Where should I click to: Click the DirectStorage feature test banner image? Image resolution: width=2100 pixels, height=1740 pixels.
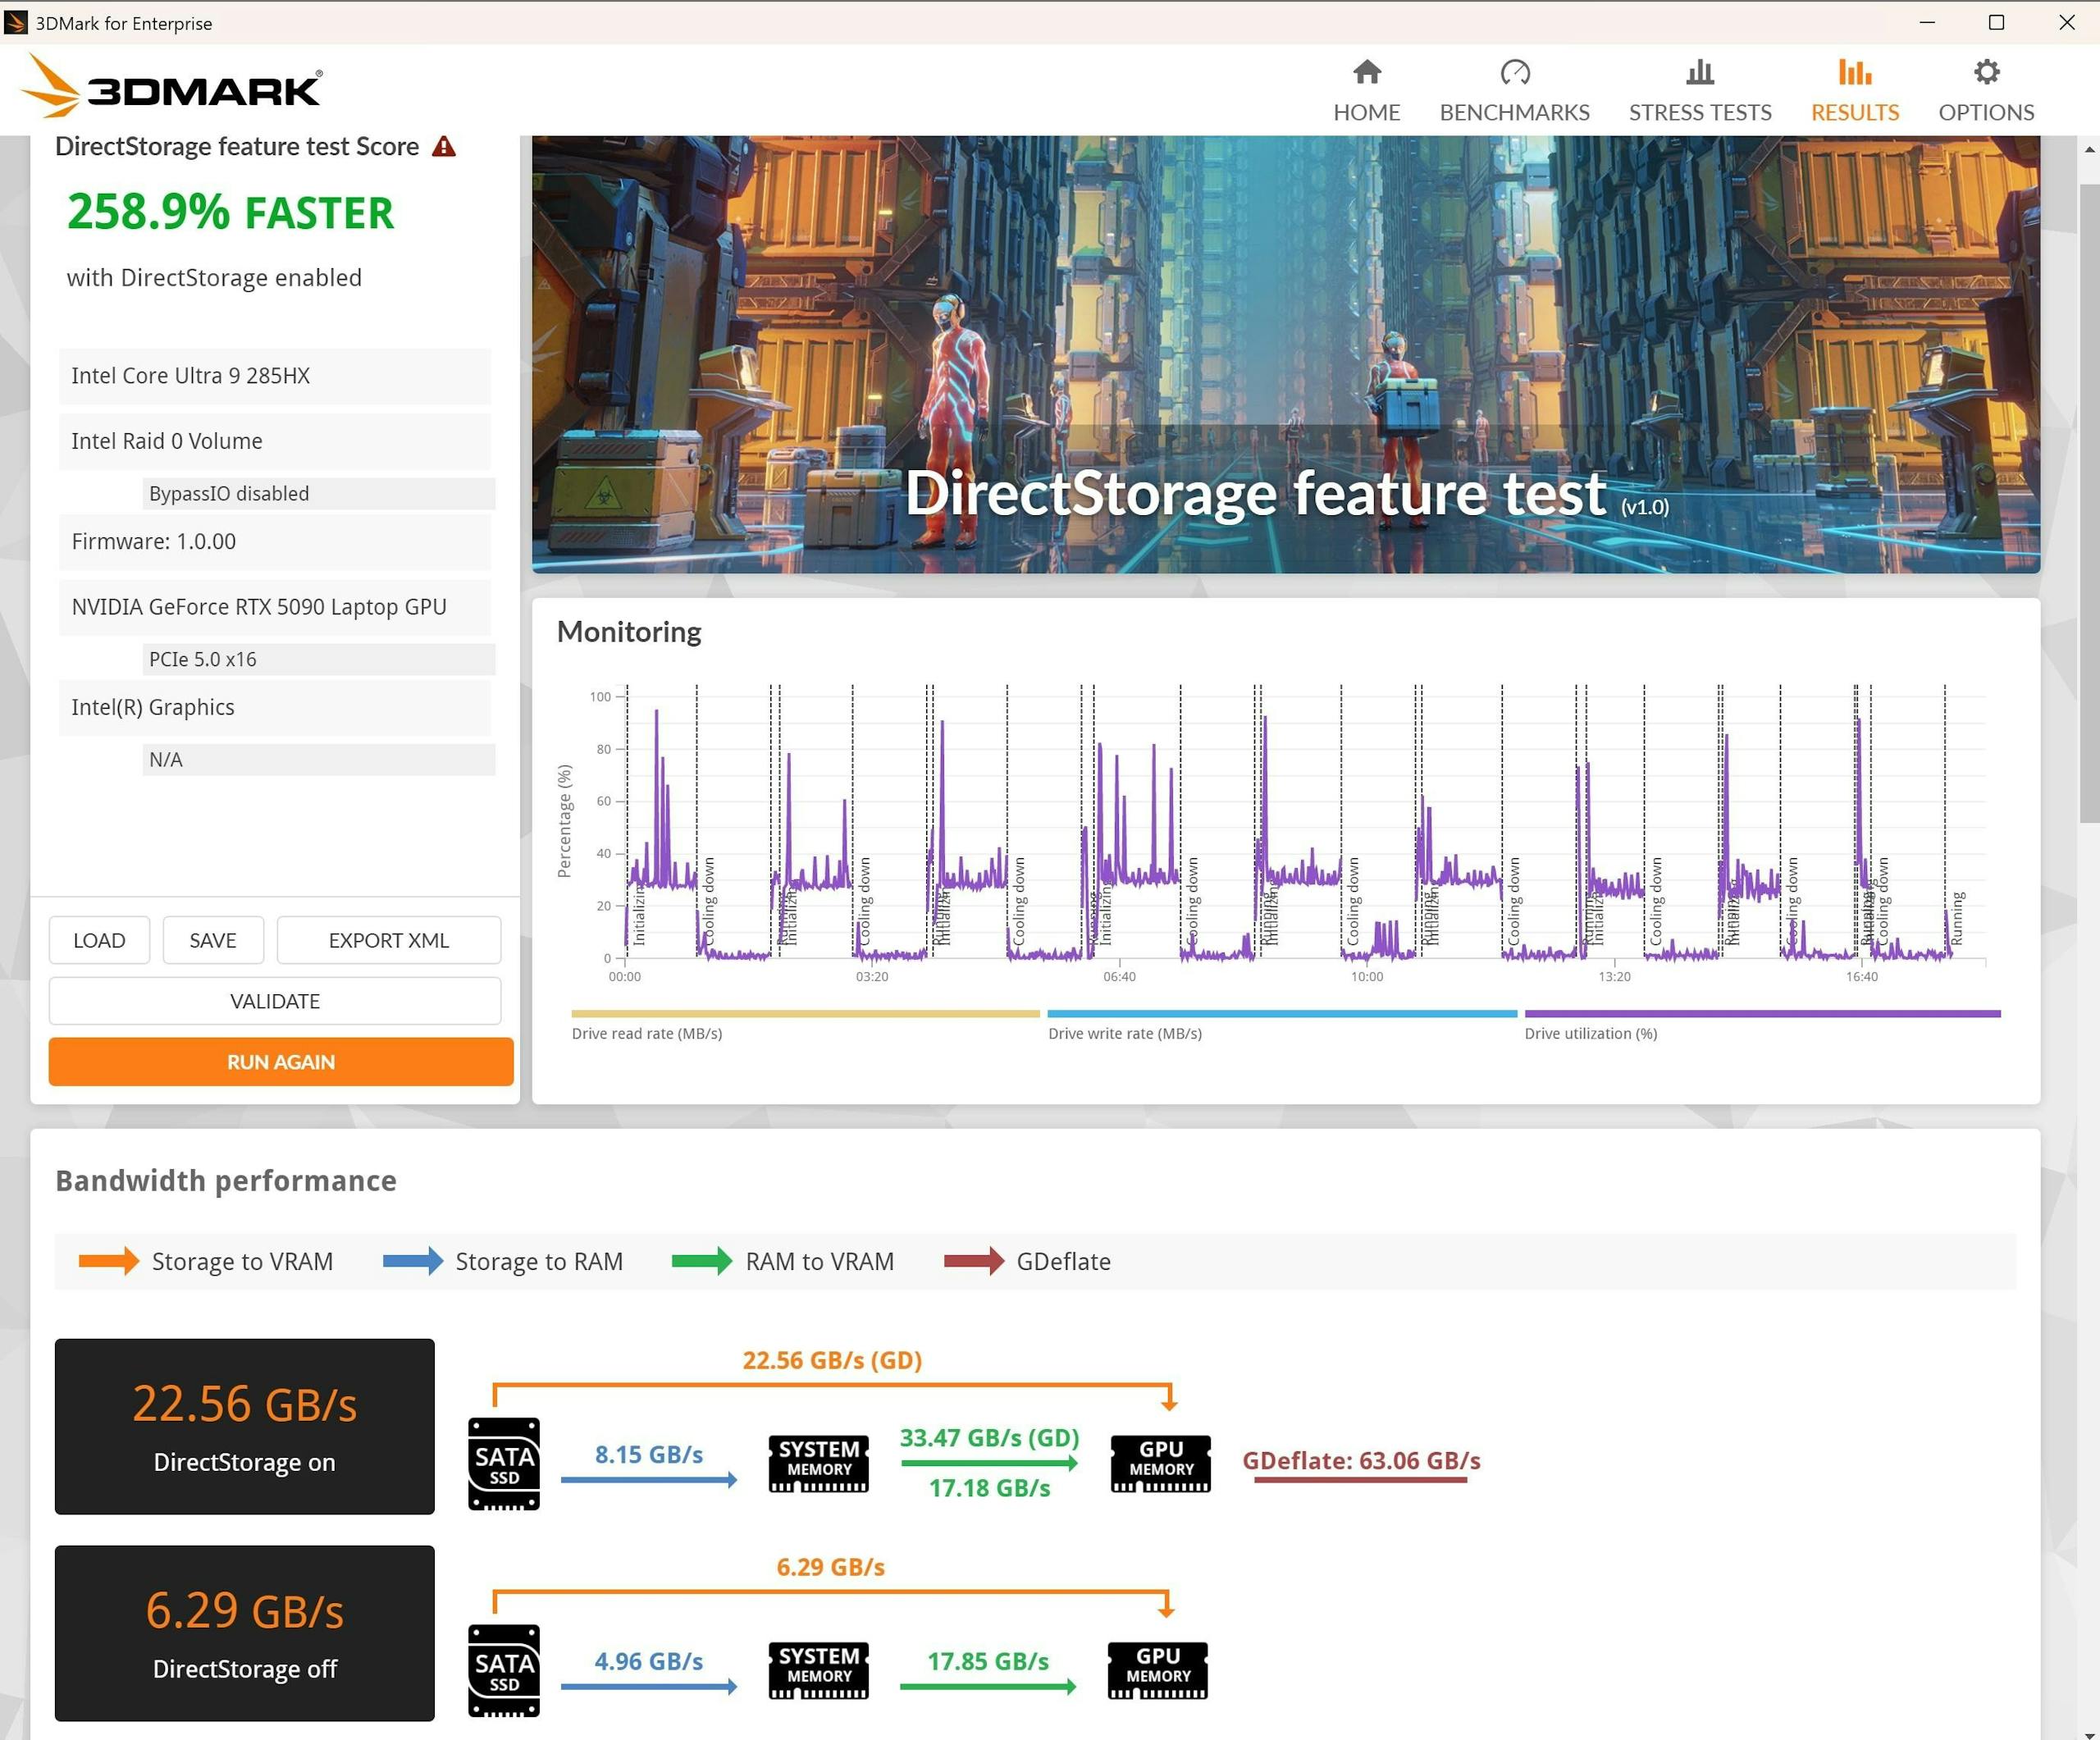tap(1286, 354)
